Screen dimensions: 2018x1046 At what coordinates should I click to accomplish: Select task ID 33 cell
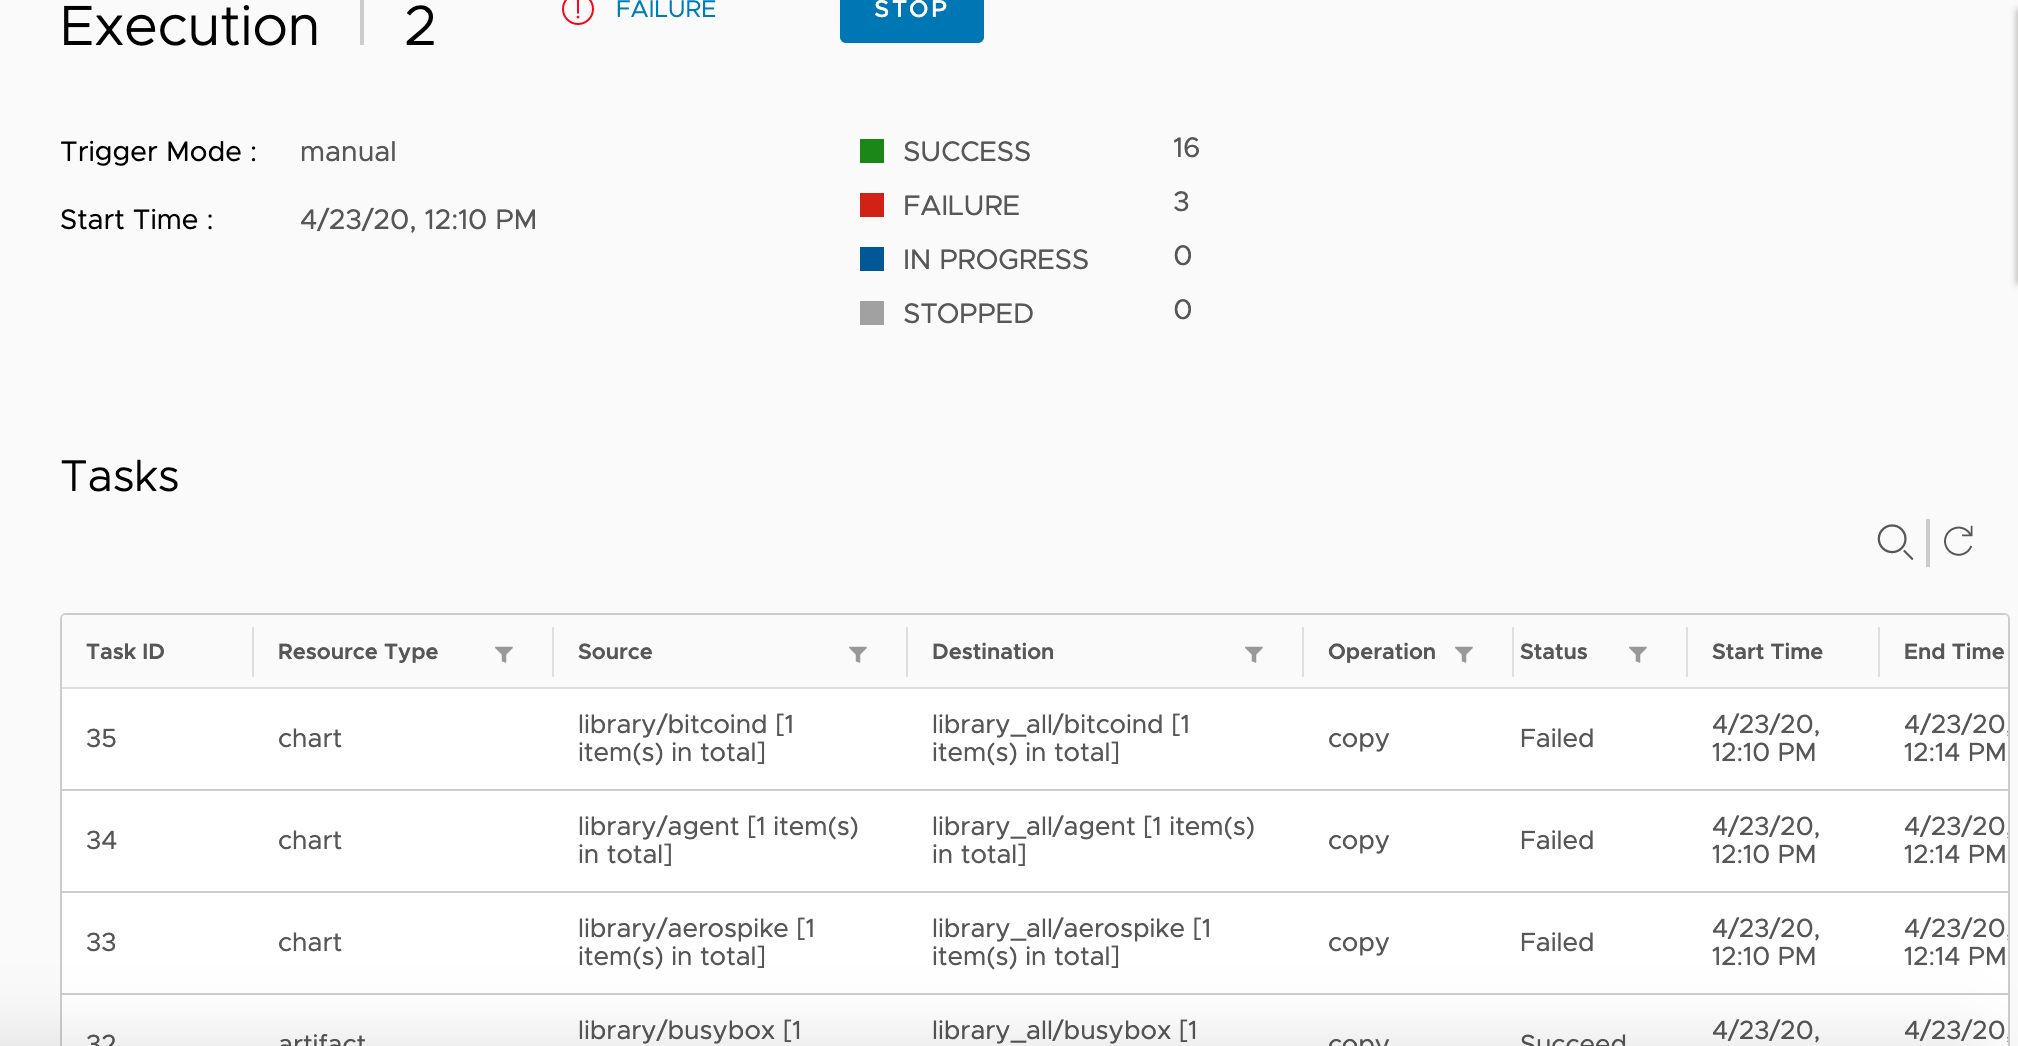coord(101,942)
